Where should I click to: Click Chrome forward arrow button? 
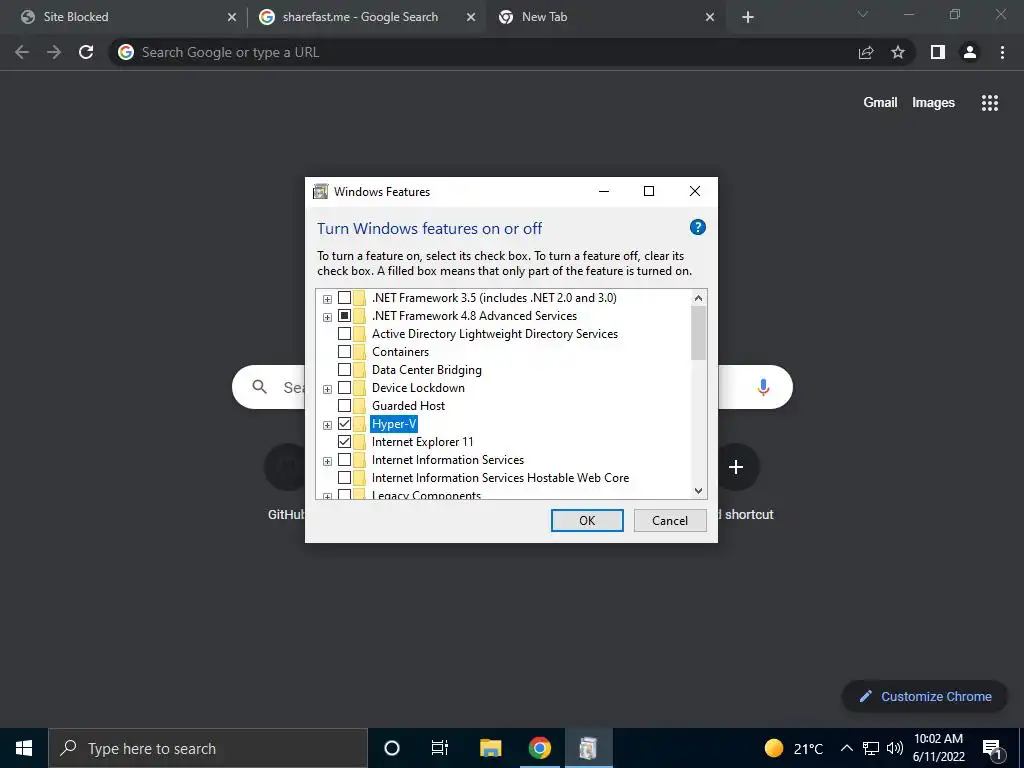(54, 52)
